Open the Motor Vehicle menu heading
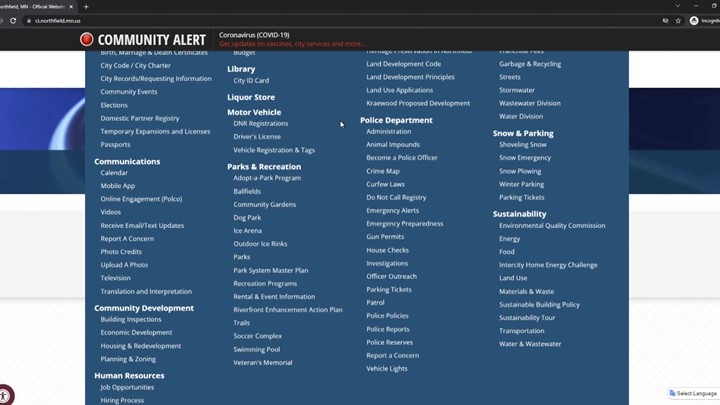The width and height of the screenshot is (720, 405). [254, 112]
